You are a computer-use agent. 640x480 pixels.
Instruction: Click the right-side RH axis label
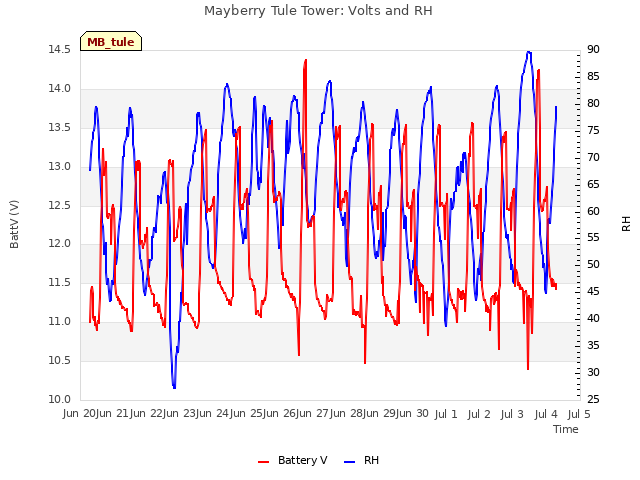(x=626, y=224)
